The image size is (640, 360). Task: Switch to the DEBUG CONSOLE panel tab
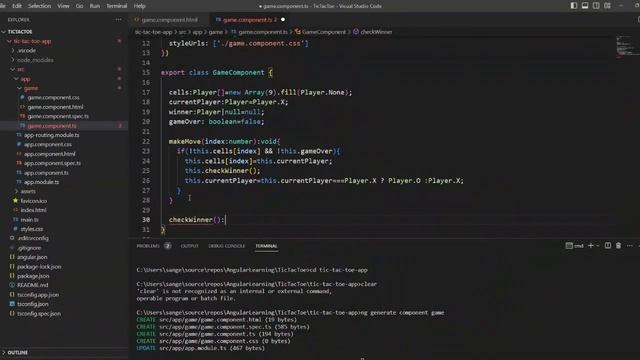[227, 246]
